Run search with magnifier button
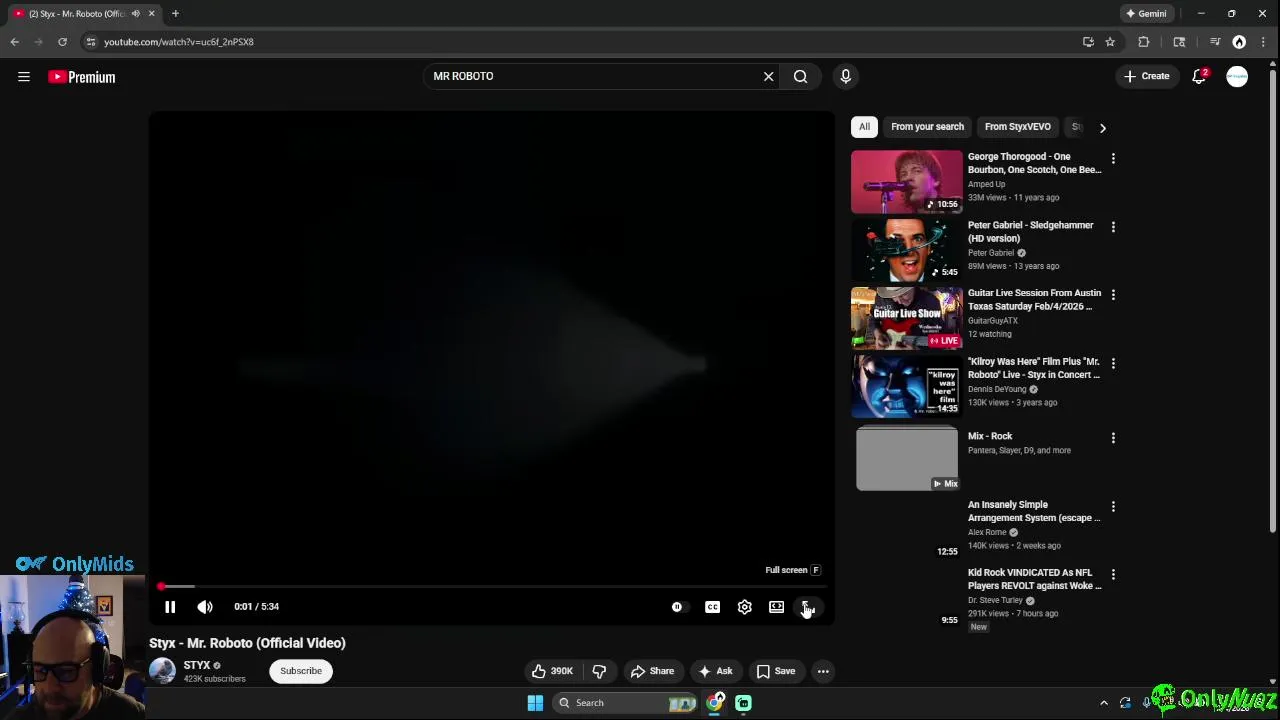Screen dimensions: 1280x720 [x=800, y=76]
